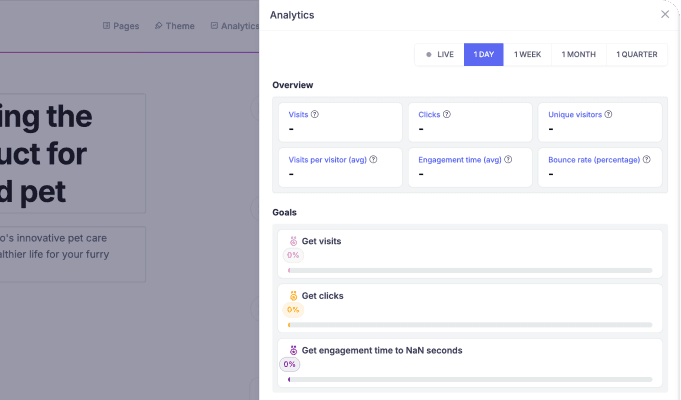The width and height of the screenshot is (681, 400).
Task: Click the Get clicks medal icon
Action: tap(294, 296)
